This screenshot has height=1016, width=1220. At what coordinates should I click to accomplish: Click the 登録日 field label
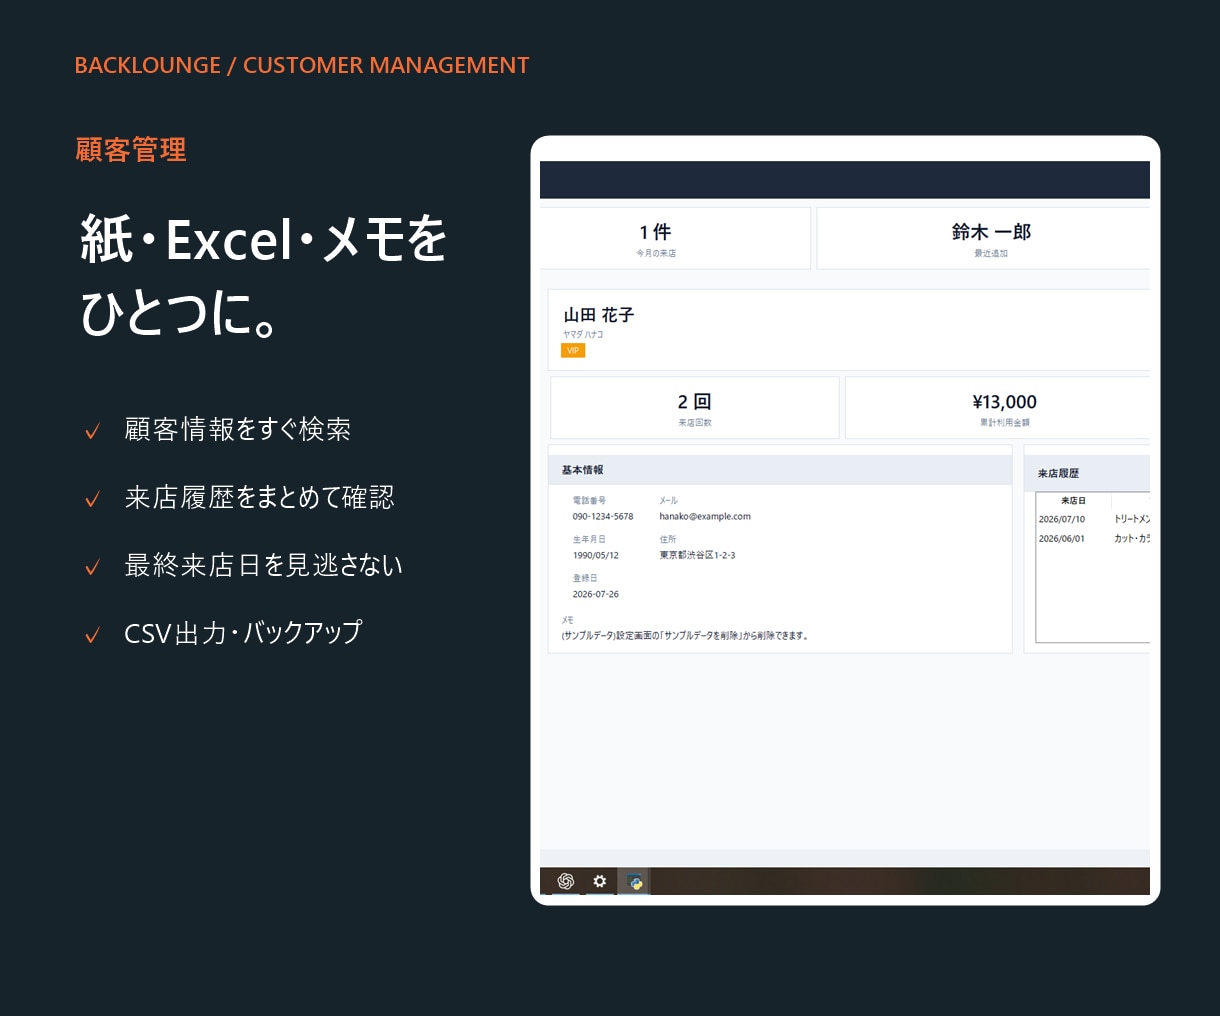pos(585,579)
